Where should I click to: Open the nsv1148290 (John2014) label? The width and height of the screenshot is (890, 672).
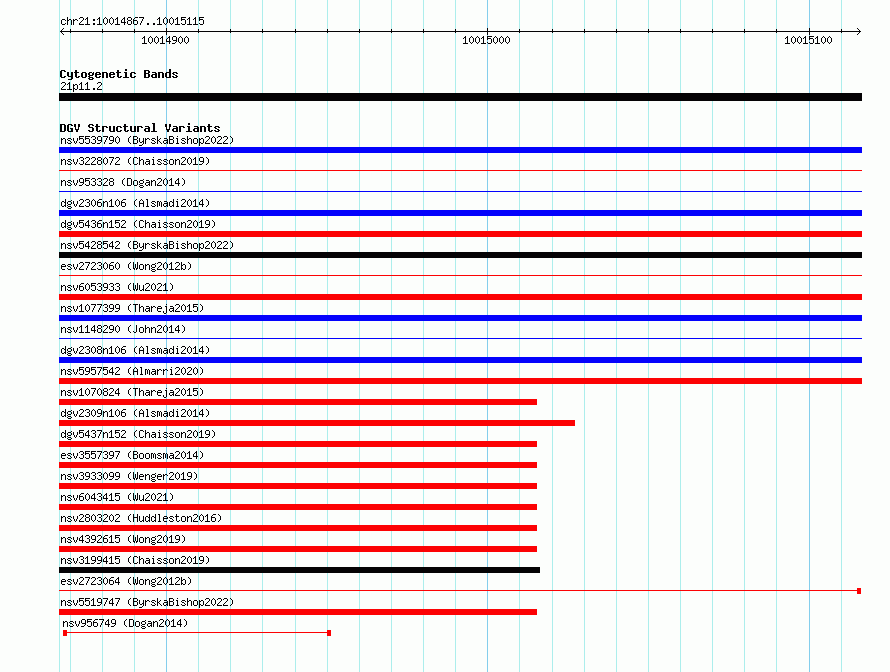tap(123, 329)
